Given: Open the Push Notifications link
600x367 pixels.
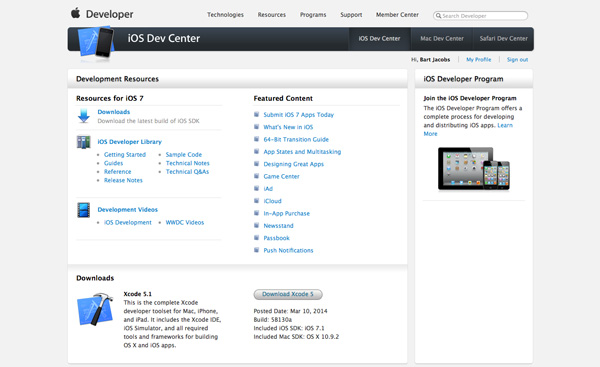Looking at the screenshot, I should click(288, 250).
